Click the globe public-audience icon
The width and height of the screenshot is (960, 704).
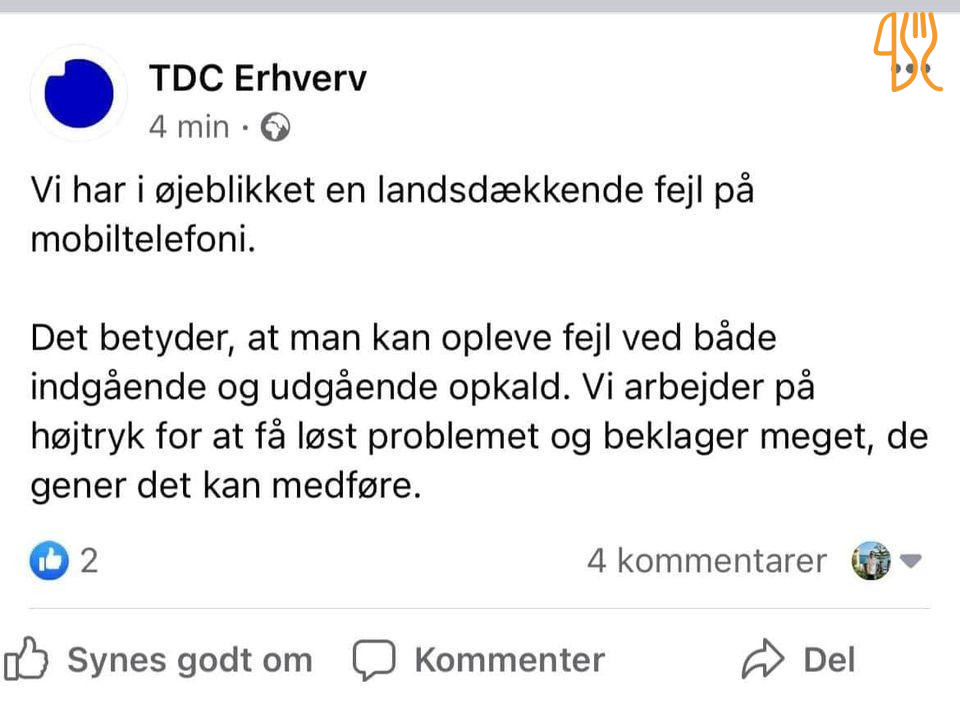(275, 127)
